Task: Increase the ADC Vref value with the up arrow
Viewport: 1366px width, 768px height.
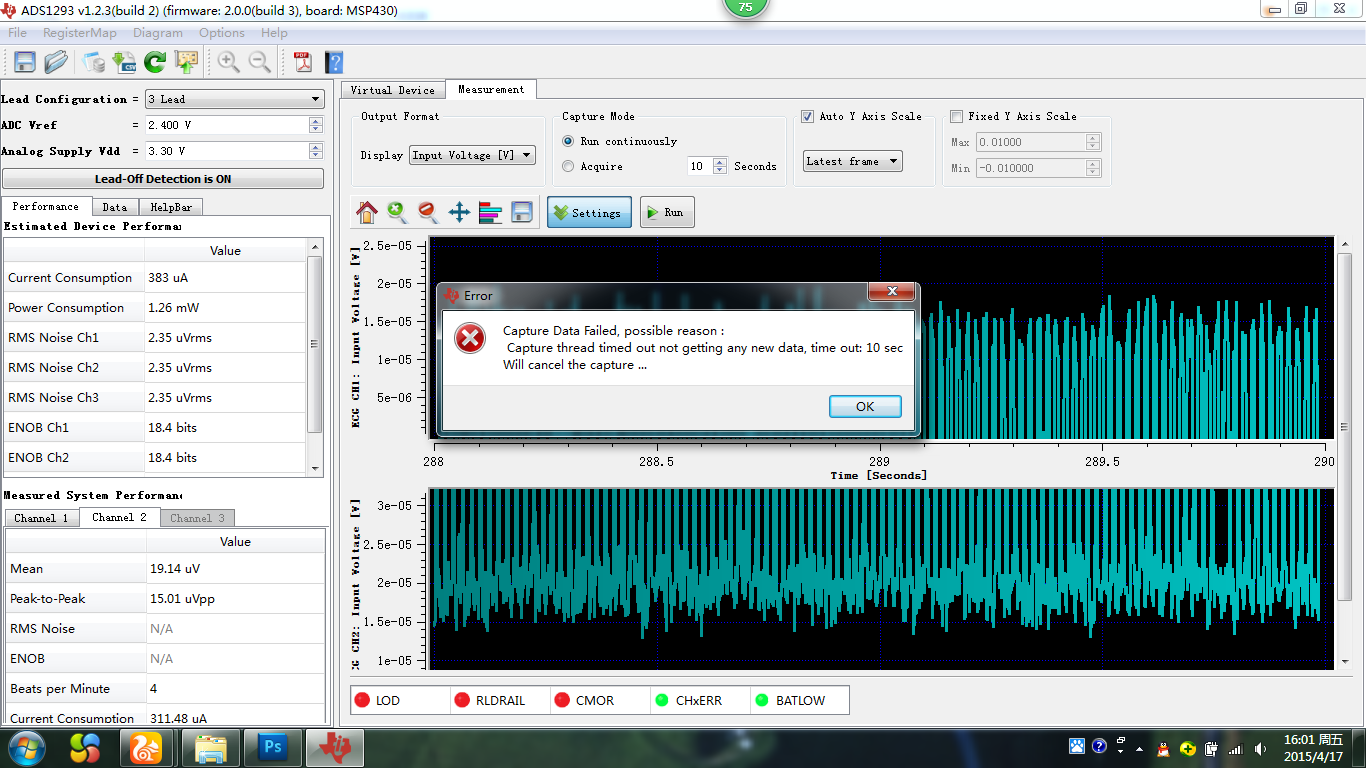Action: tap(316, 121)
